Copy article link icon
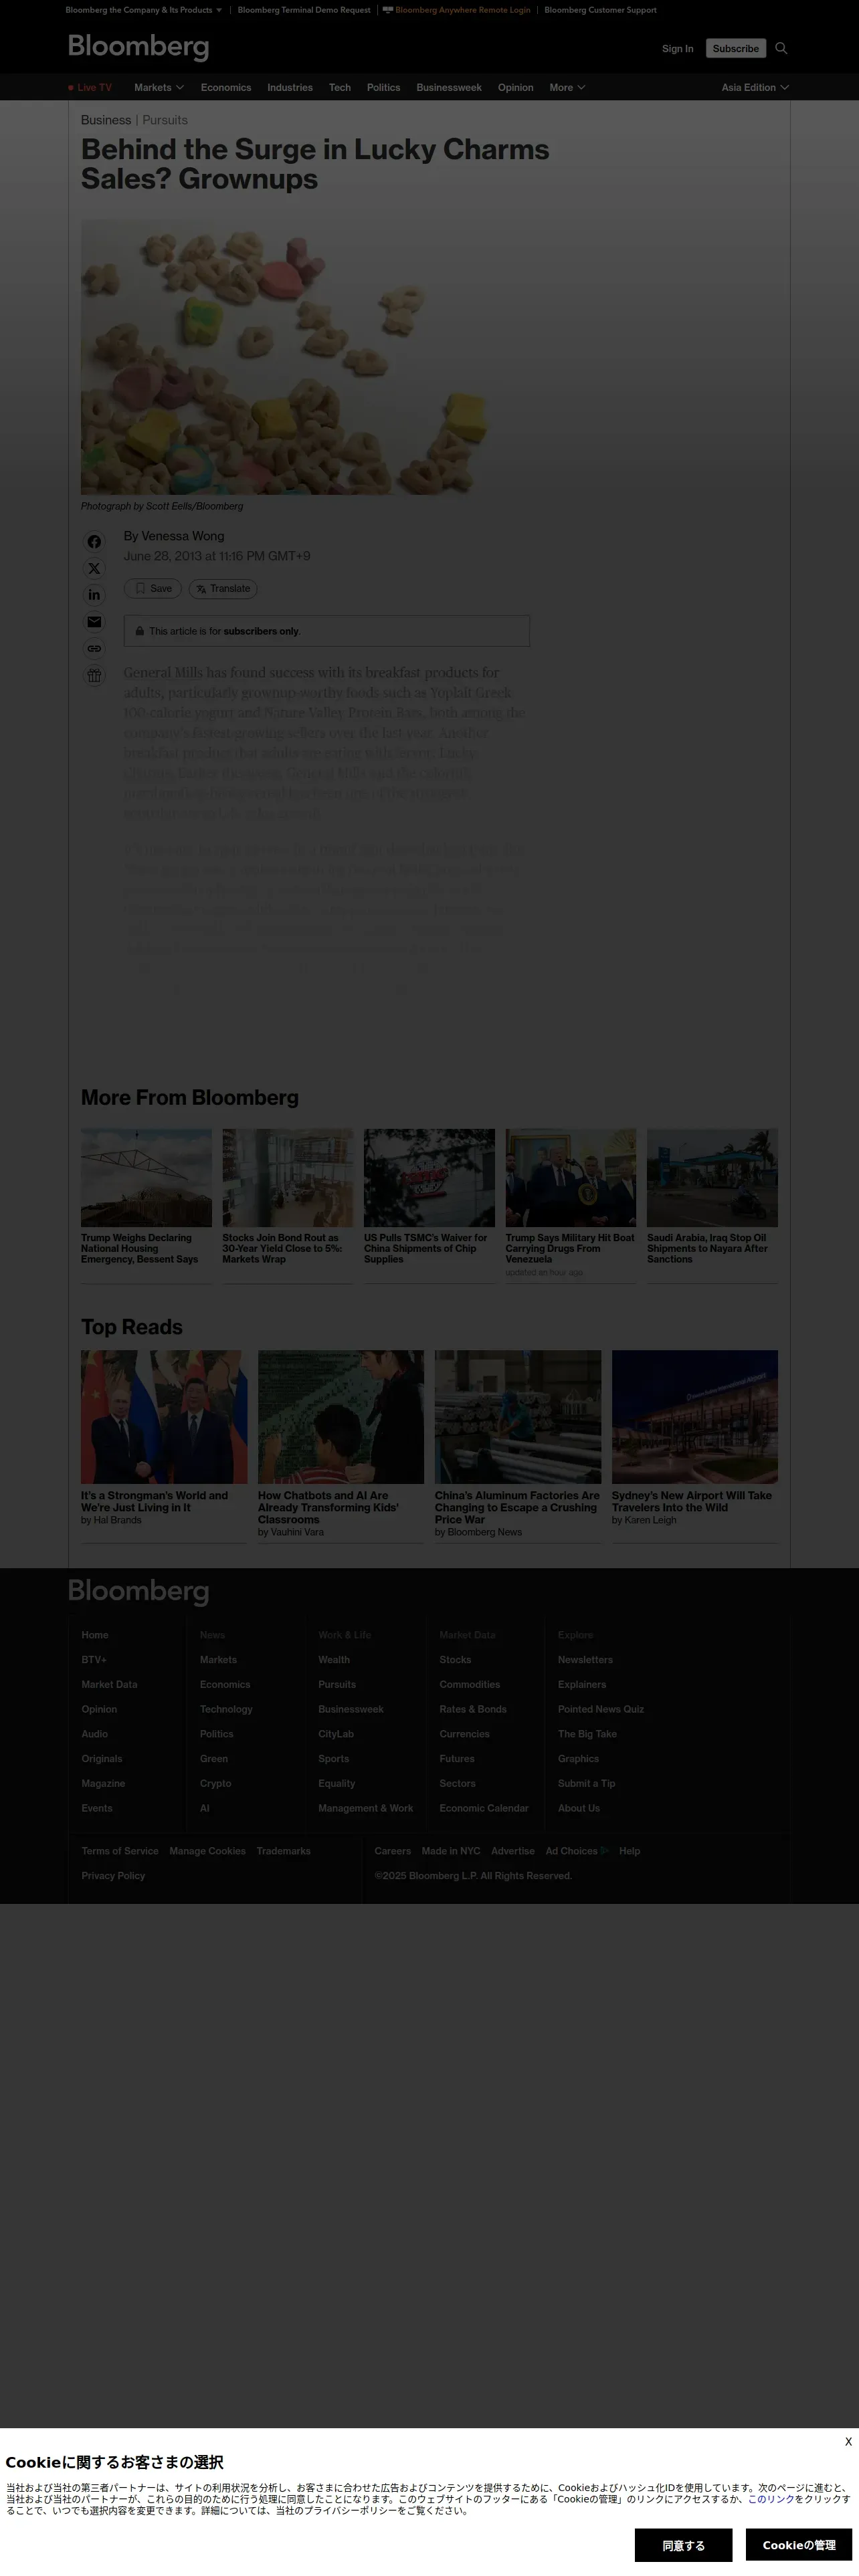Viewport: 859px width, 2576px height. [94, 648]
